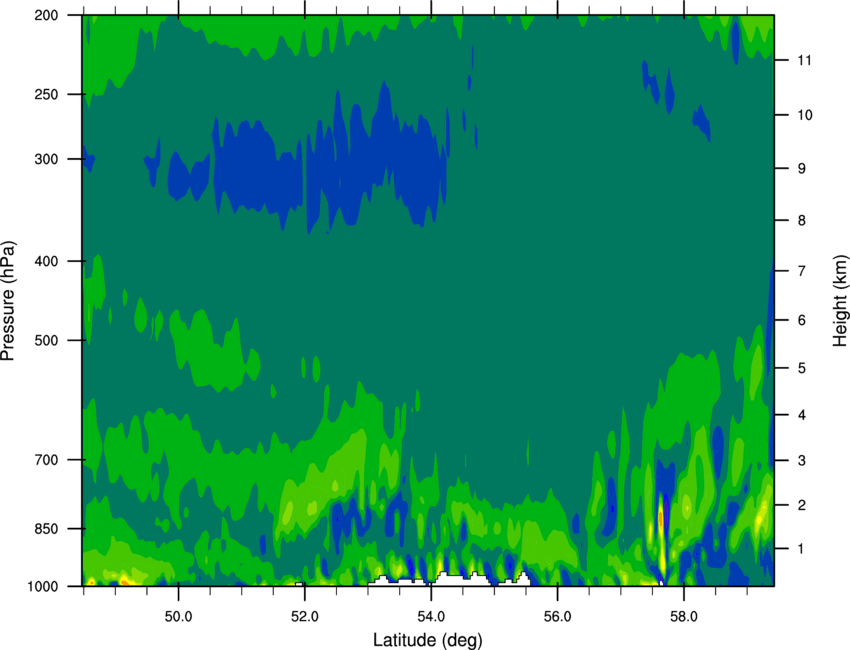Click the 4 km height tick label
850x650 pixels.
(x=802, y=415)
